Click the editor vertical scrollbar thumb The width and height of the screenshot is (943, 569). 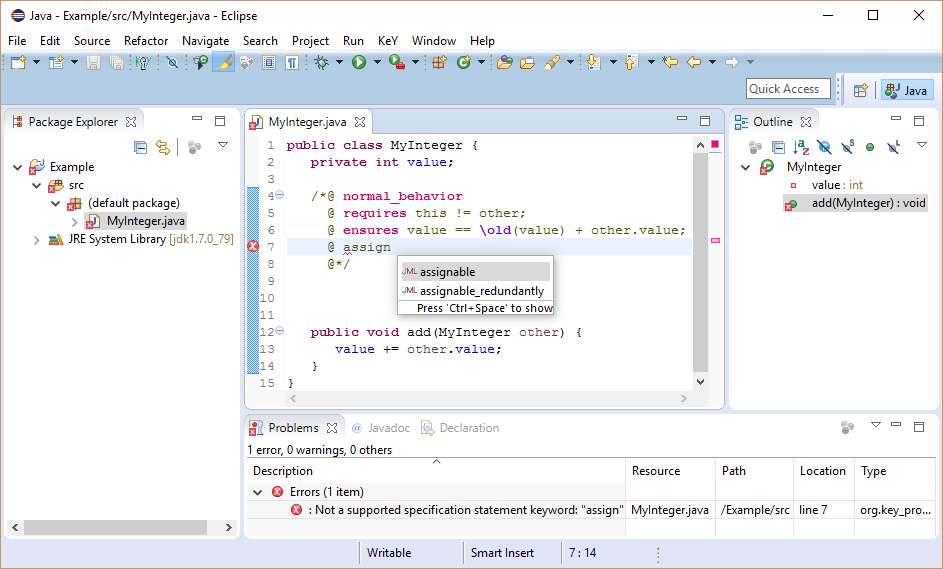point(700,262)
